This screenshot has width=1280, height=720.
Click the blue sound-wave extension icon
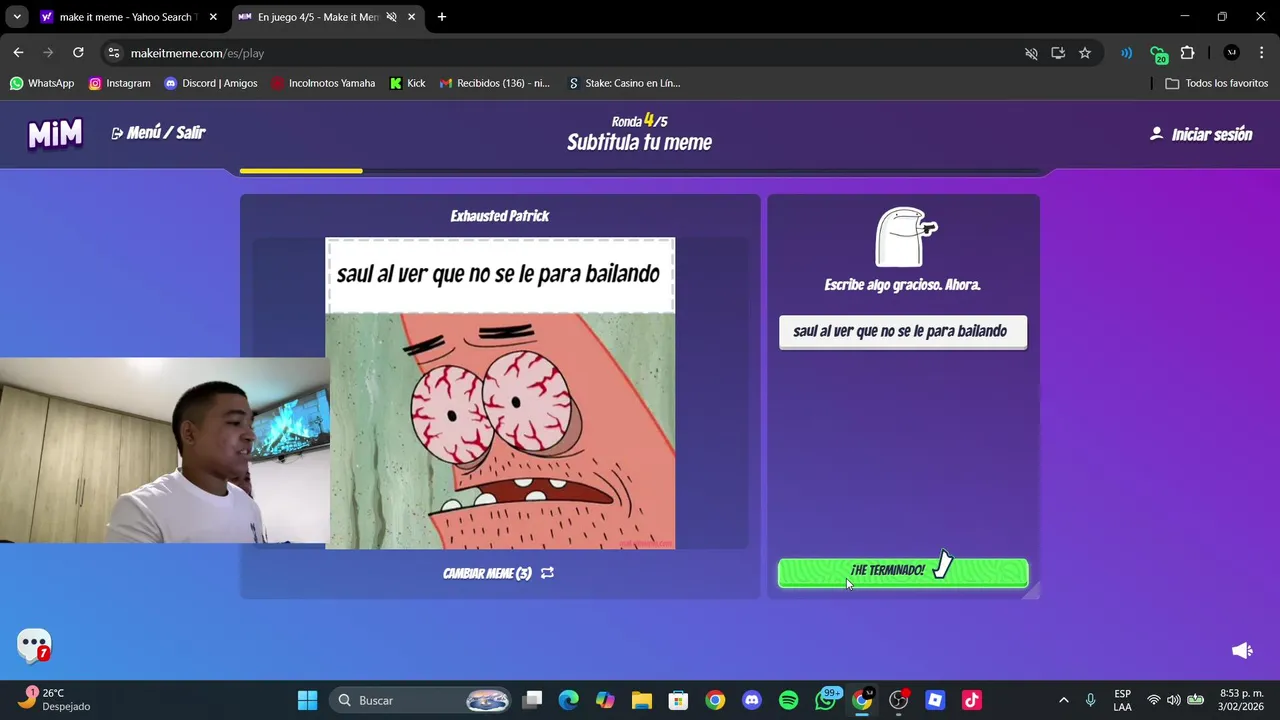pos(1127,53)
